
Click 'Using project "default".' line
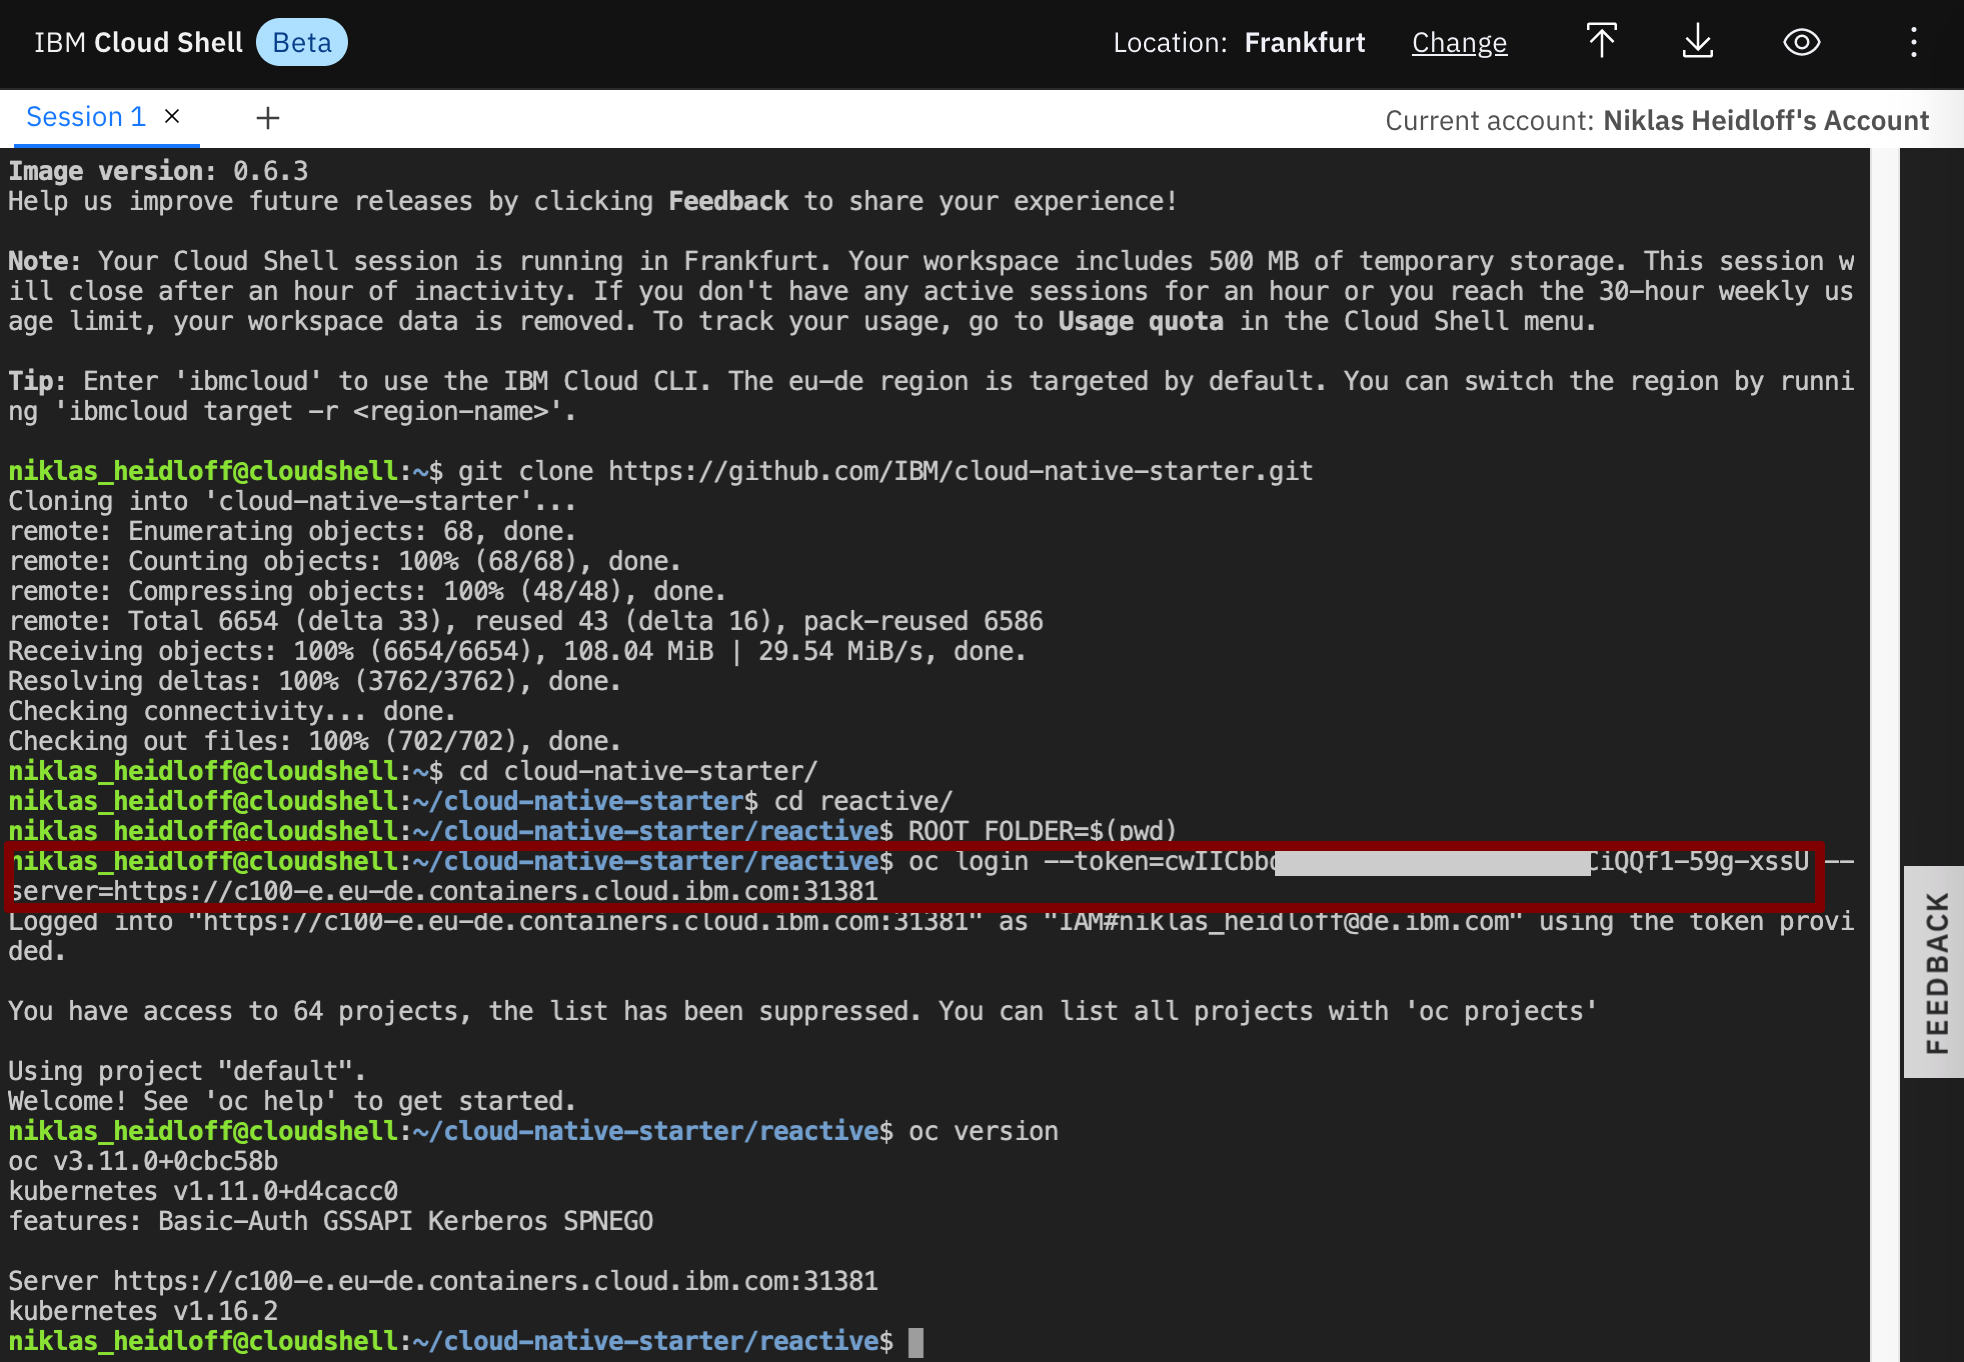point(187,1071)
